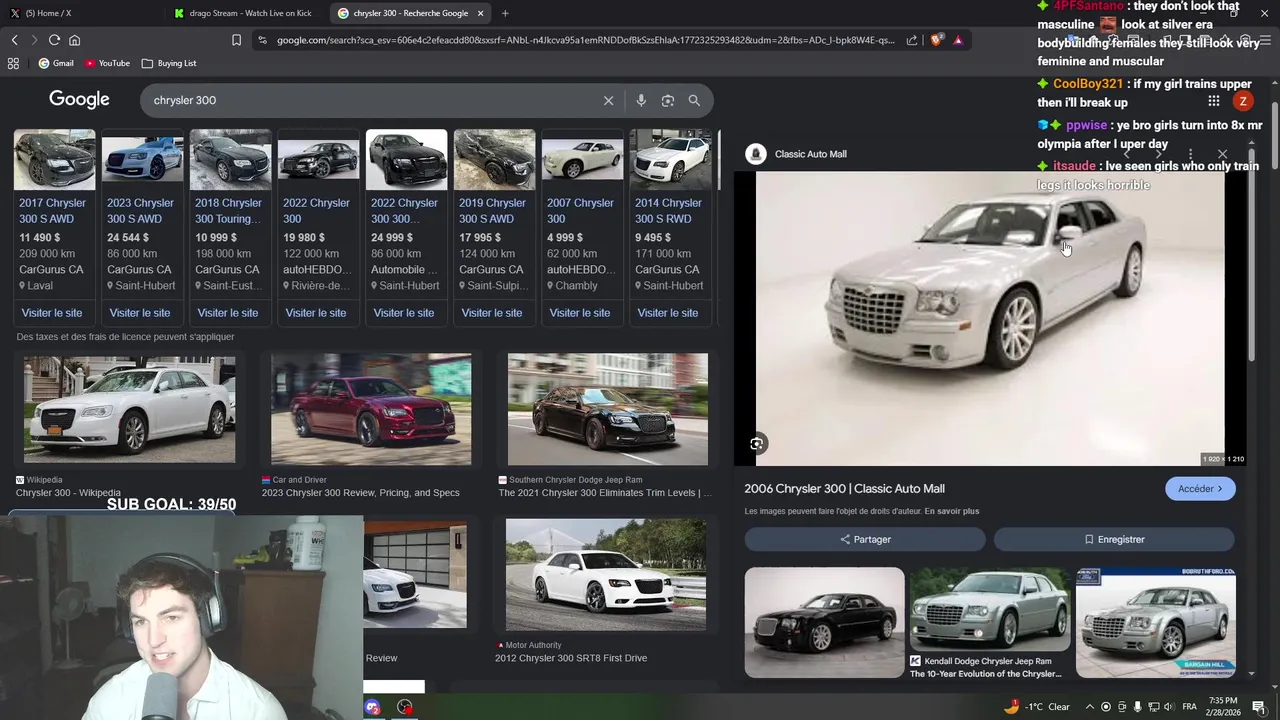Open Windows notification center
Screen dimensions: 1280x720
click(x=1259, y=707)
